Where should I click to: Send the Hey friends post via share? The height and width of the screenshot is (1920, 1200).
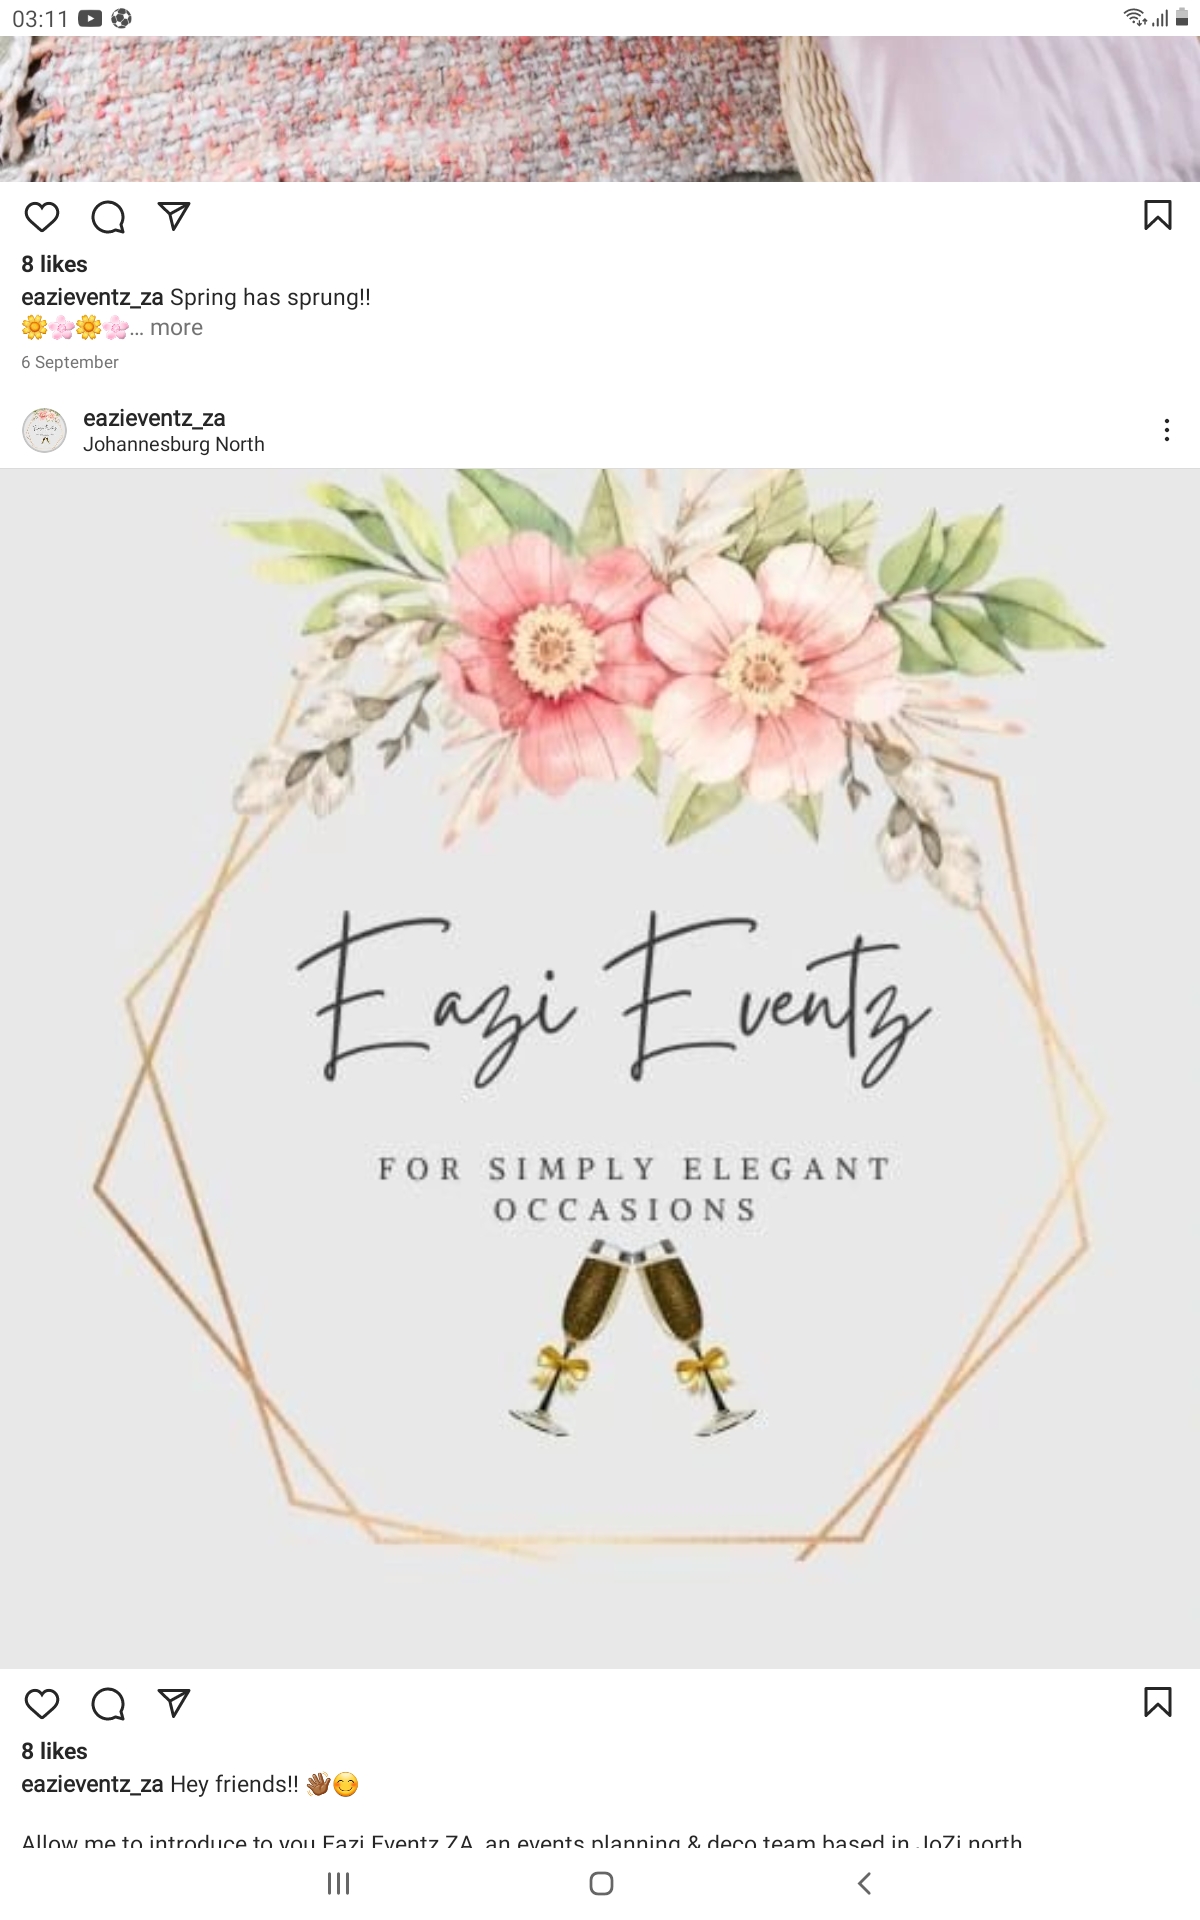174,1703
